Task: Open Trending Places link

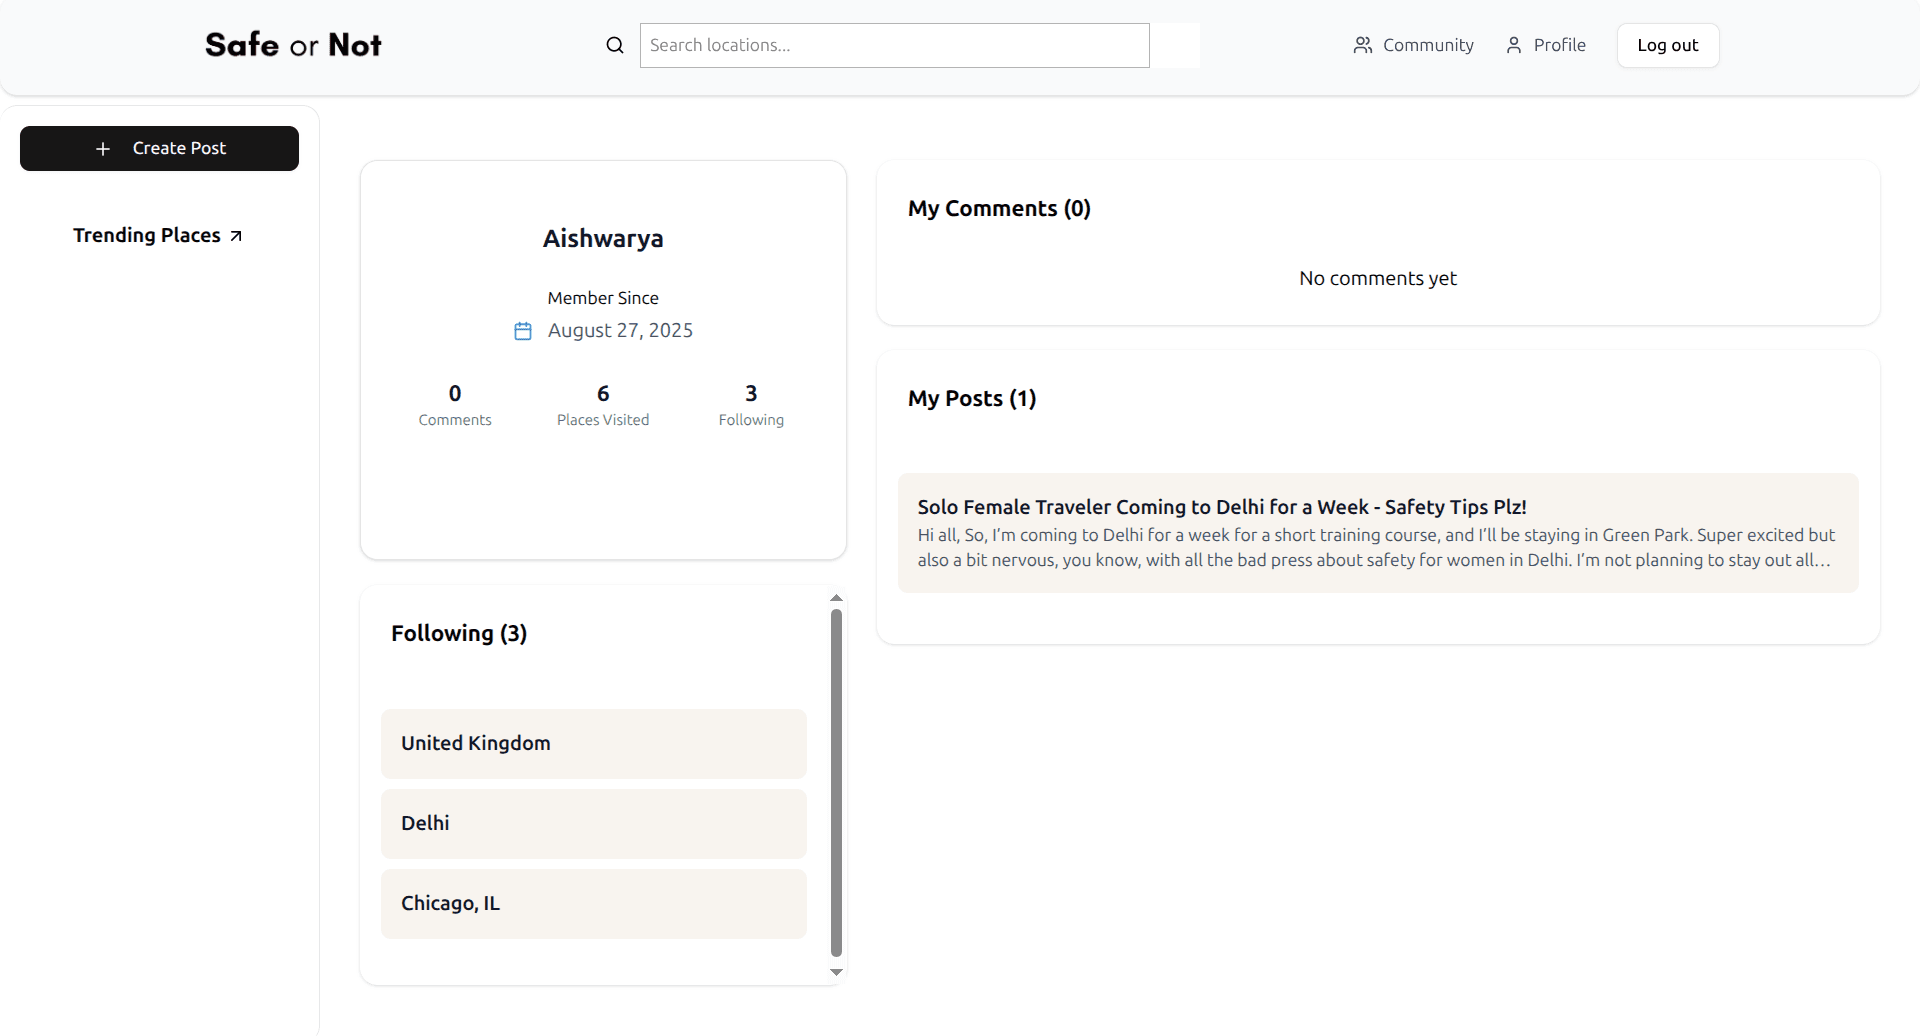Action: pos(158,235)
